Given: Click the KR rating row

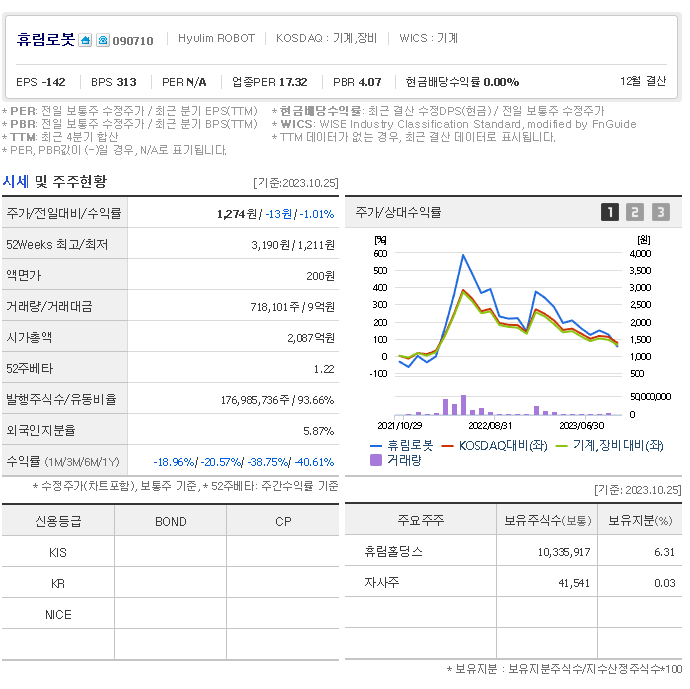Looking at the screenshot, I should tap(170, 583).
